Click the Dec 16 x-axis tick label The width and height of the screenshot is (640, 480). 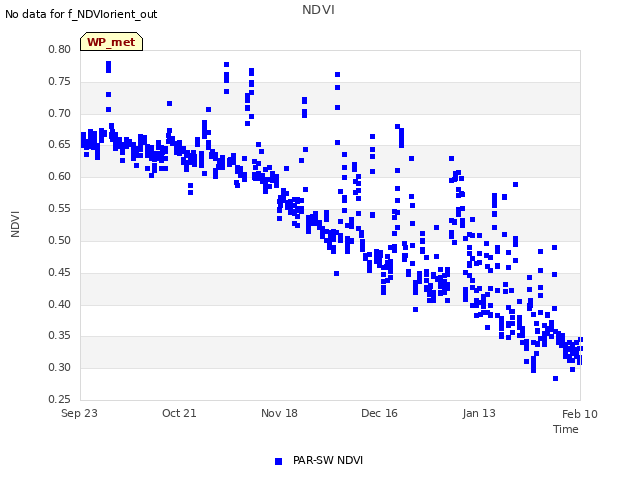click(x=379, y=413)
